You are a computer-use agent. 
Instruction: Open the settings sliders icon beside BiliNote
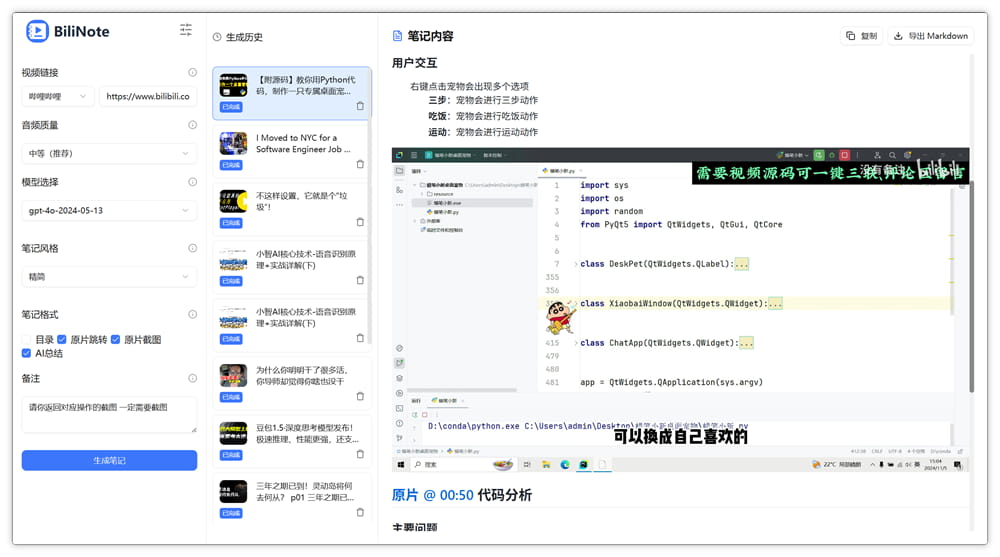pos(186,30)
